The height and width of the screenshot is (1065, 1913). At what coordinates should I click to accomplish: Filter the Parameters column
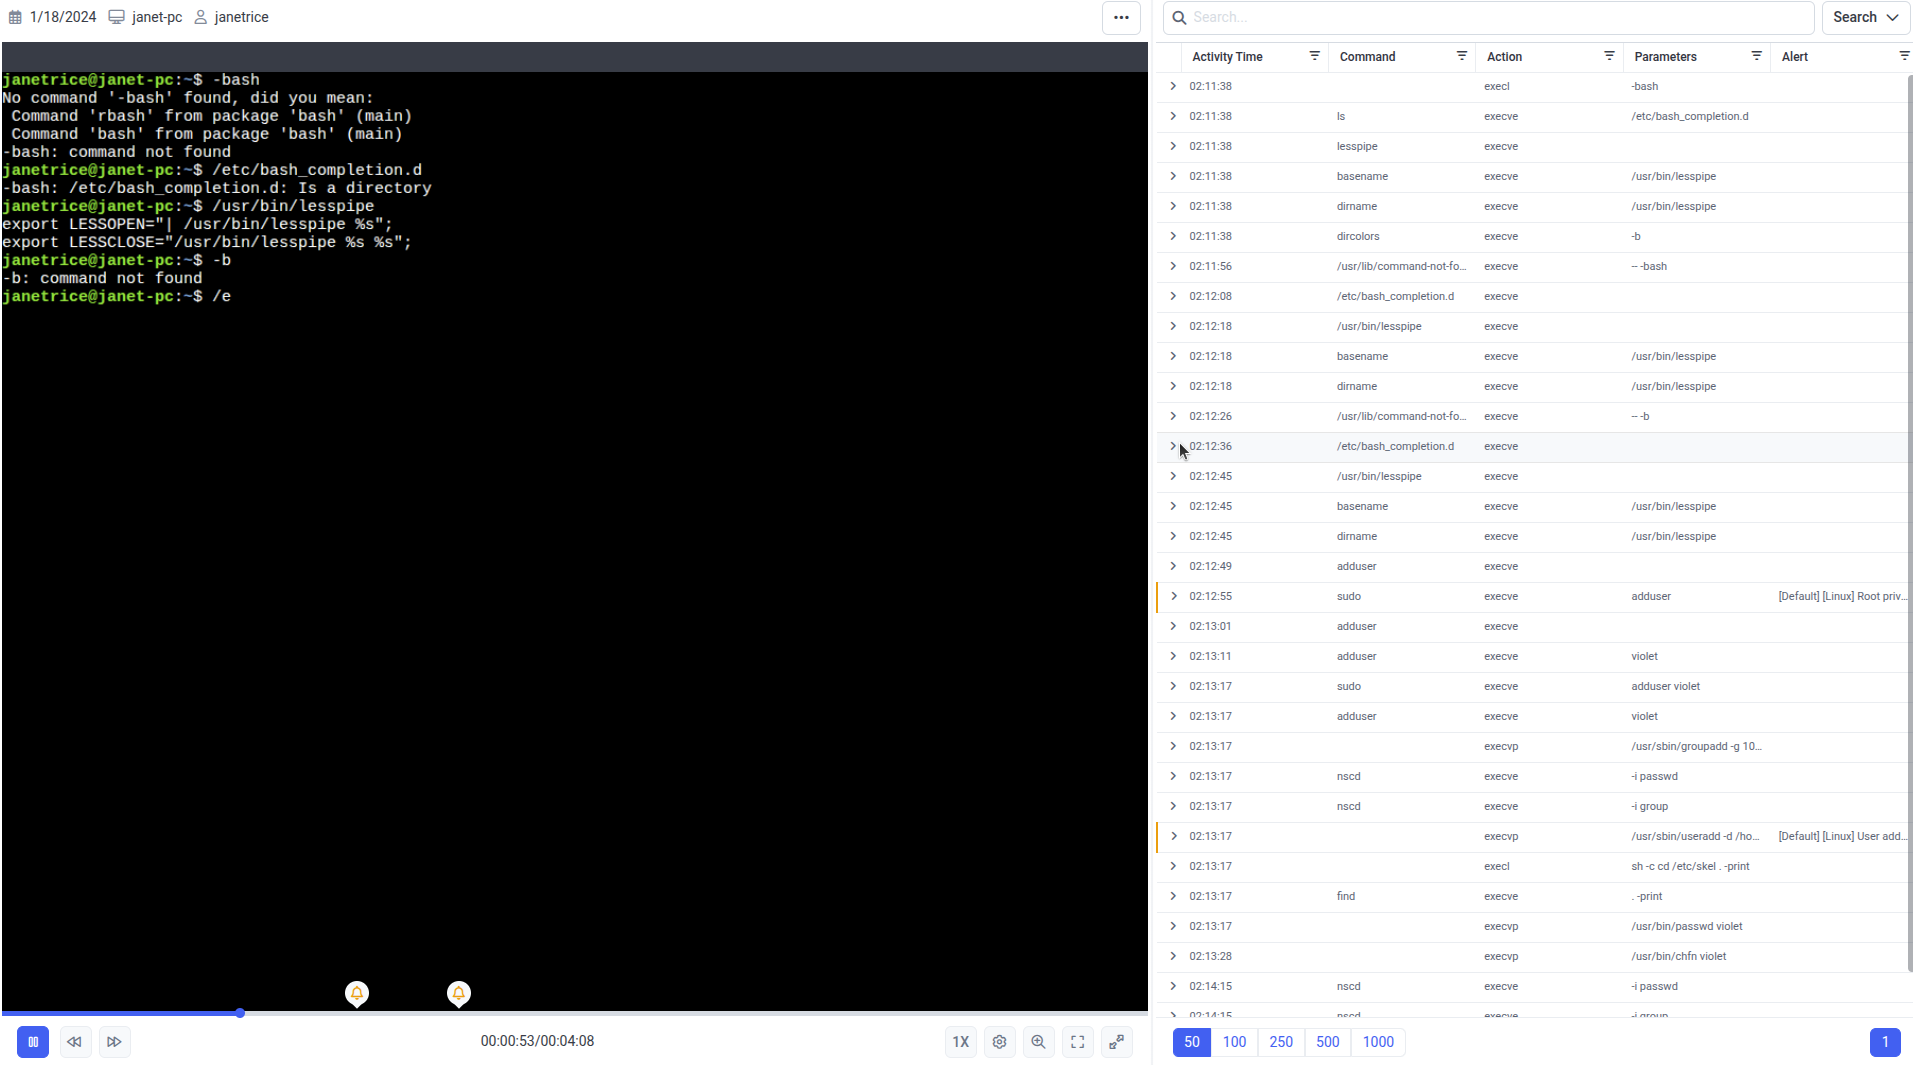[x=1756, y=56]
